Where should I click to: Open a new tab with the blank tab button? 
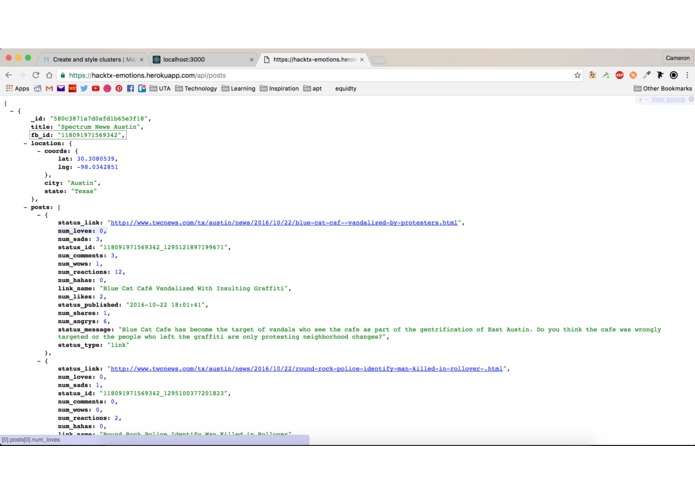(378, 60)
